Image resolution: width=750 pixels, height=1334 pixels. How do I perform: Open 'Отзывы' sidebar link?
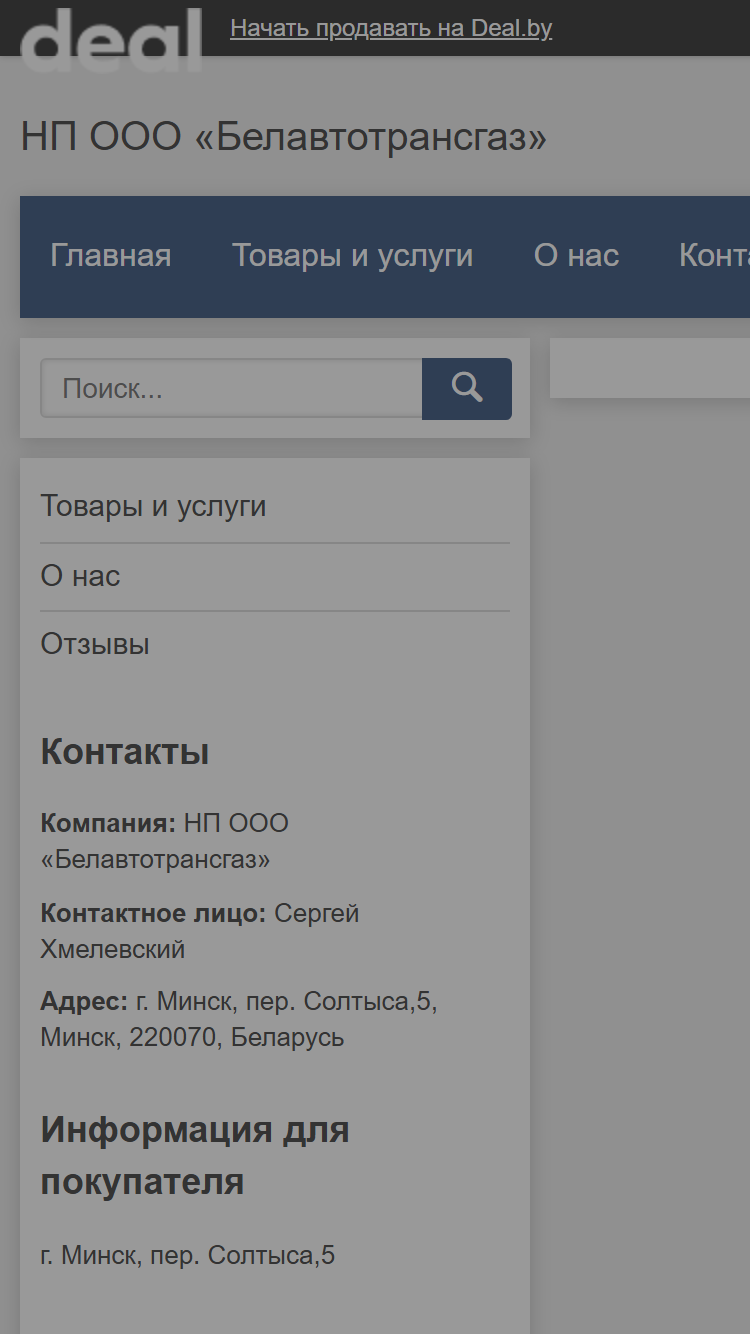click(x=95, y=644)
